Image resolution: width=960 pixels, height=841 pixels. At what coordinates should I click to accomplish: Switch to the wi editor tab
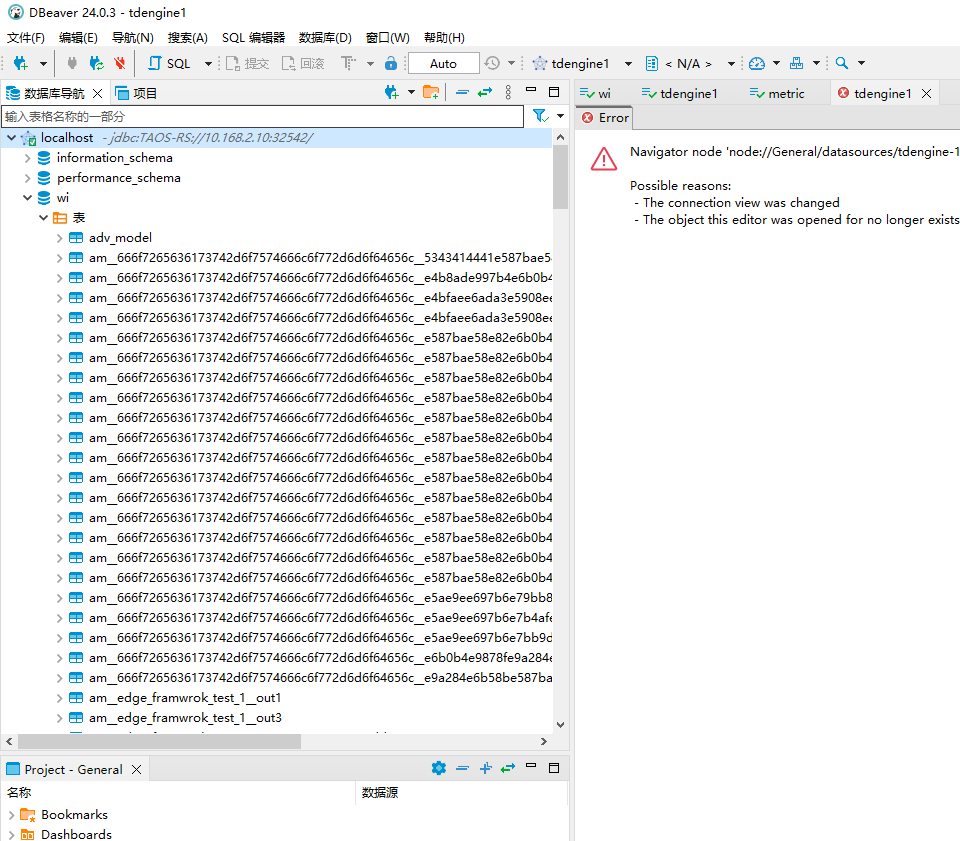coord(596,93)
